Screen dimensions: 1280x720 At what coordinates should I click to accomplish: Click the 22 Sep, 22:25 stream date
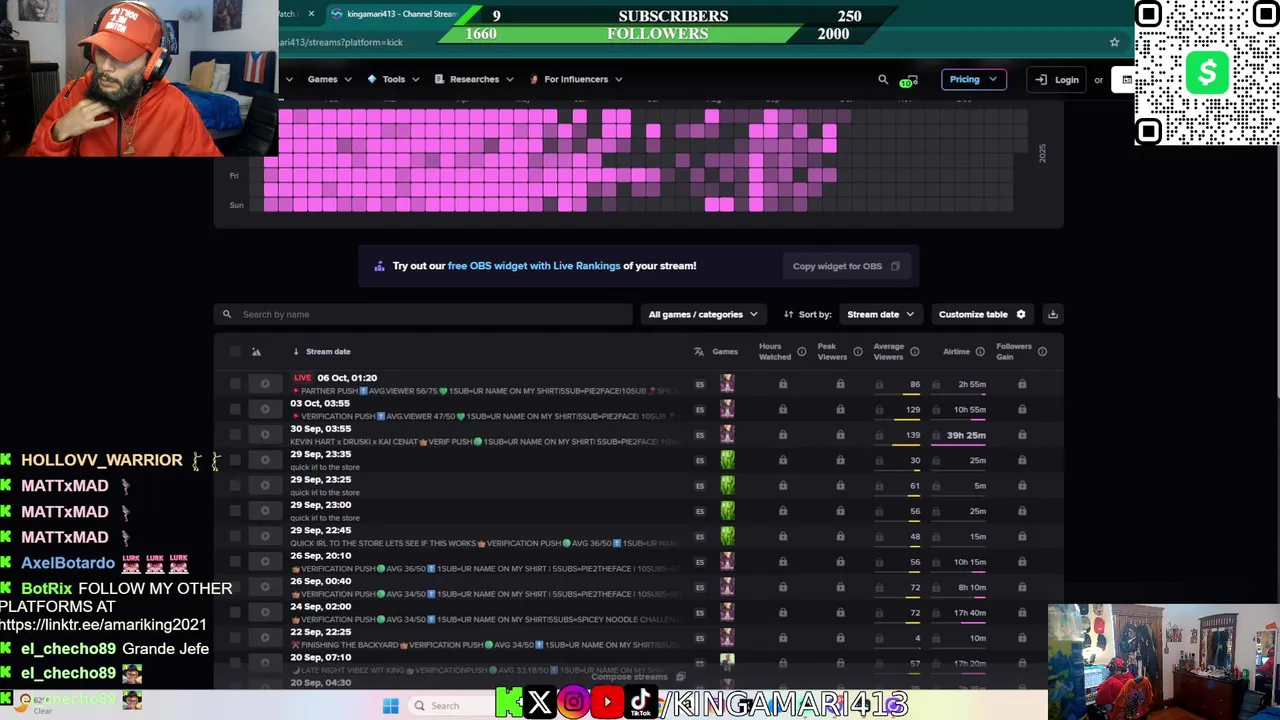320,632
